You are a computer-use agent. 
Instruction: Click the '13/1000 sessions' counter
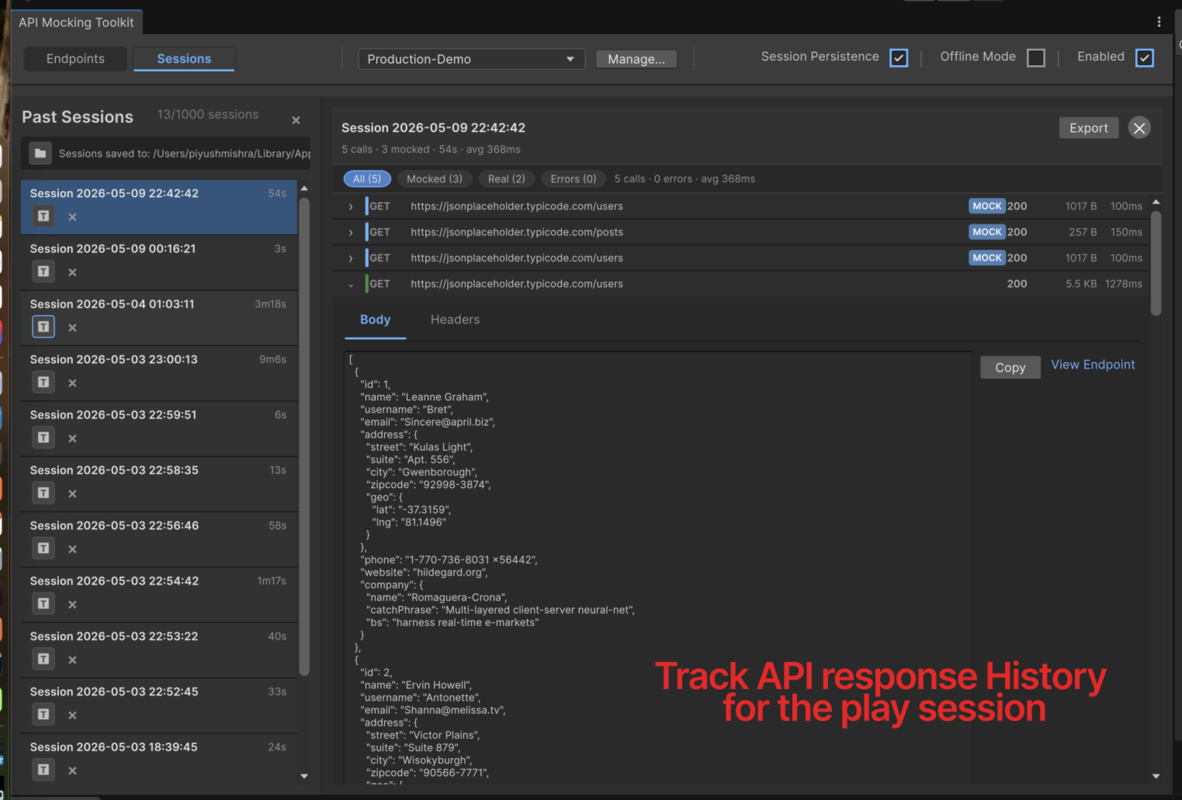(208, 115)
